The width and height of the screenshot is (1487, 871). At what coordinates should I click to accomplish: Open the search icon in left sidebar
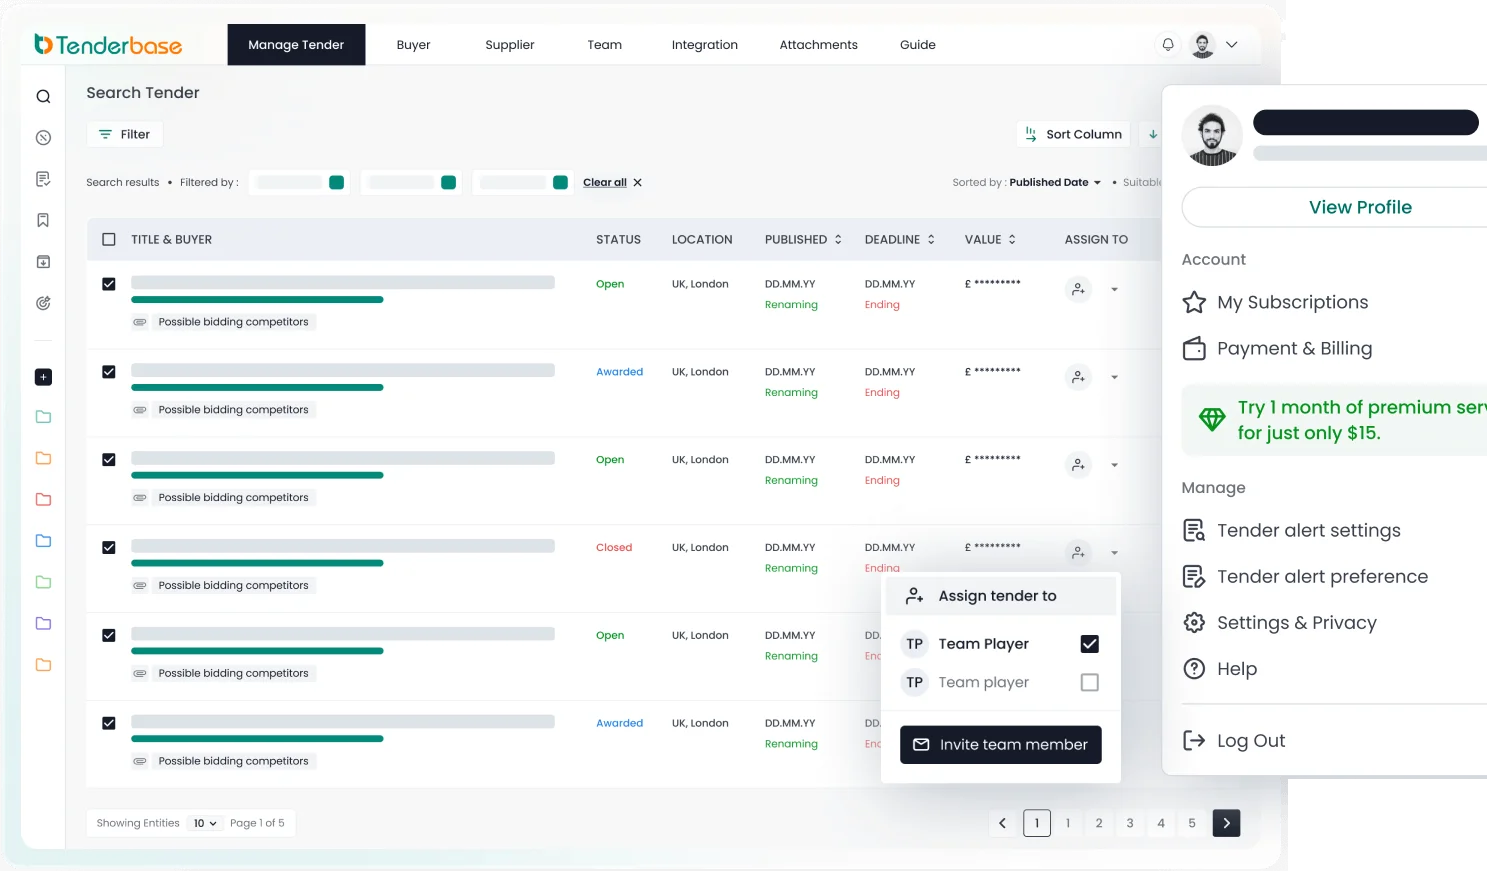coord(43,97)
